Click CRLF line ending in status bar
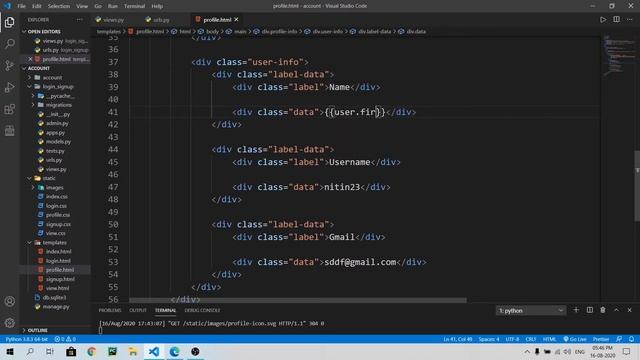Image resolution: width=640 pixels, height=360 pixels. [531, 339]
